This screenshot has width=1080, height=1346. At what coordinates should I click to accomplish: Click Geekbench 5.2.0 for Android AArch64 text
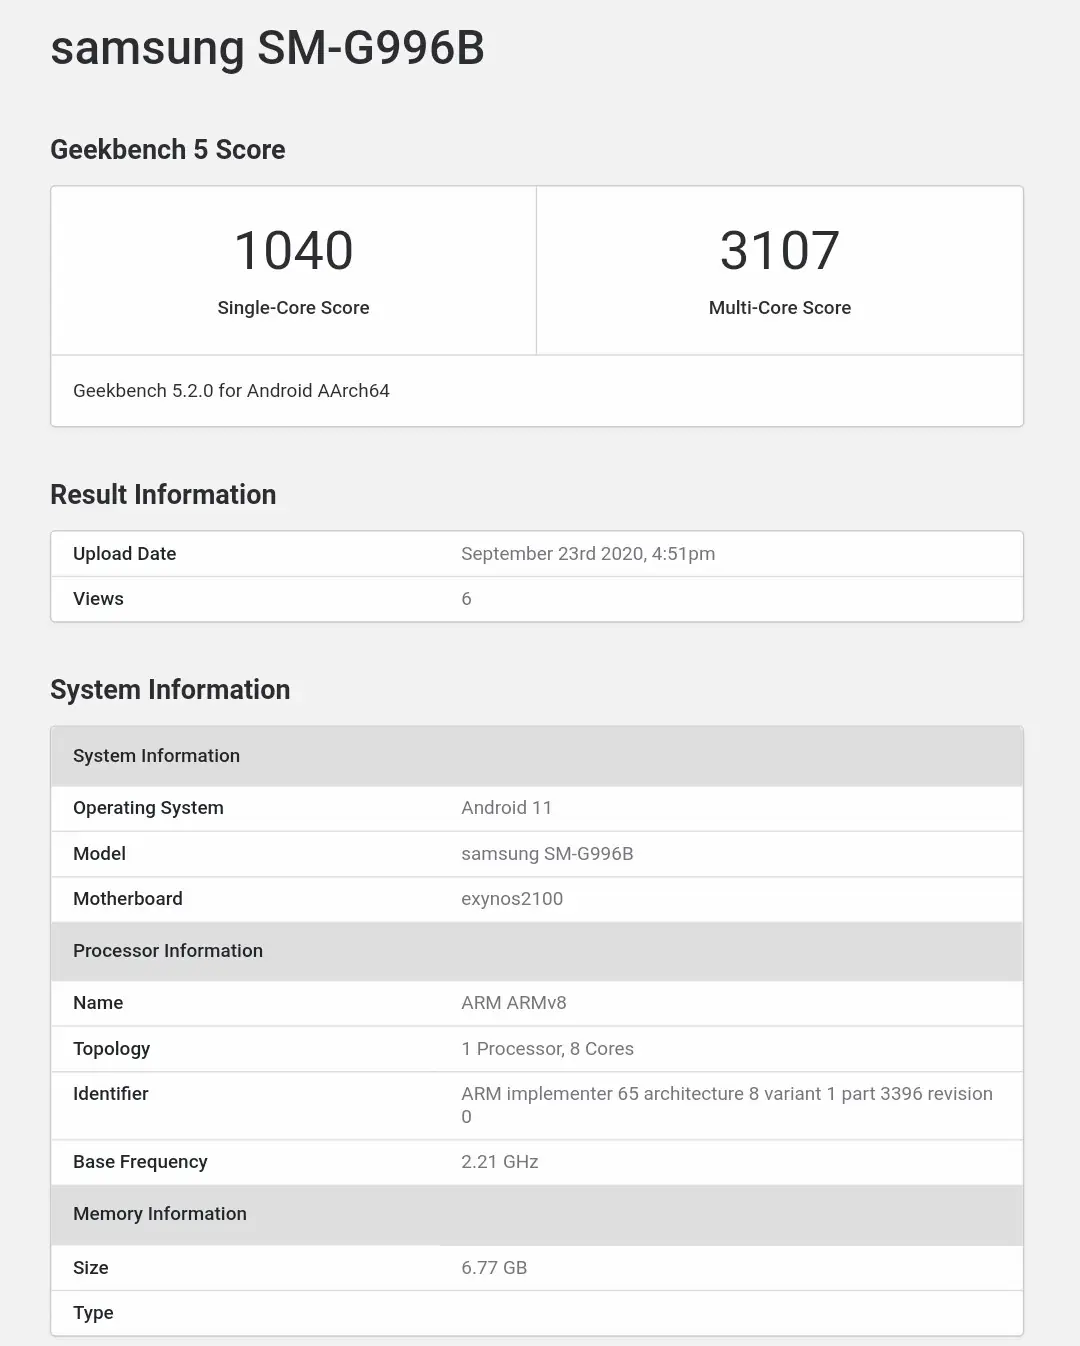pyautogui.click(x=231, y=391)
